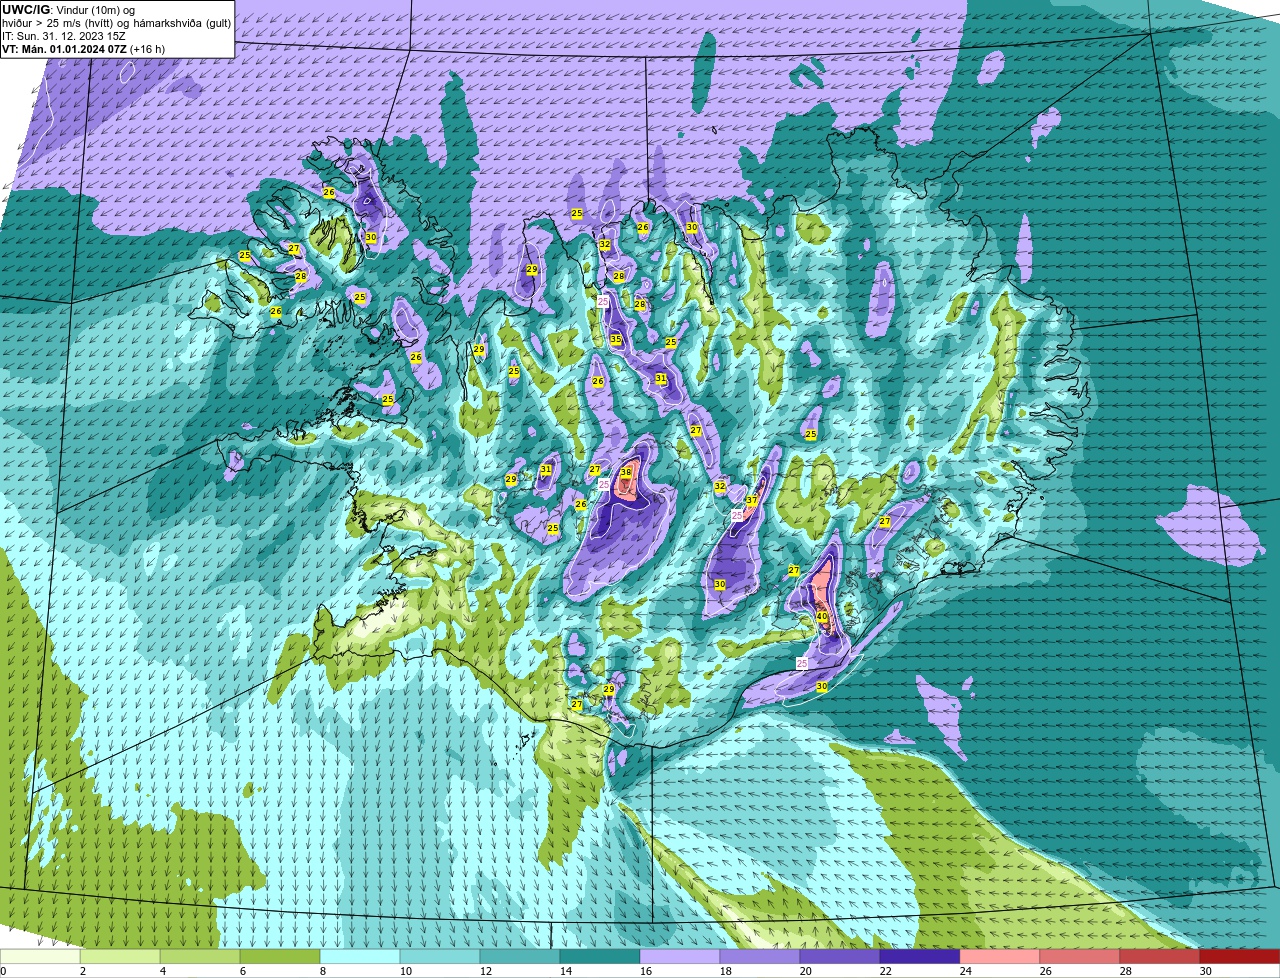Pick the 28–30 m/s red legend swatch
Viewport: 1280px width, 978px height.
coord(1160,956)
